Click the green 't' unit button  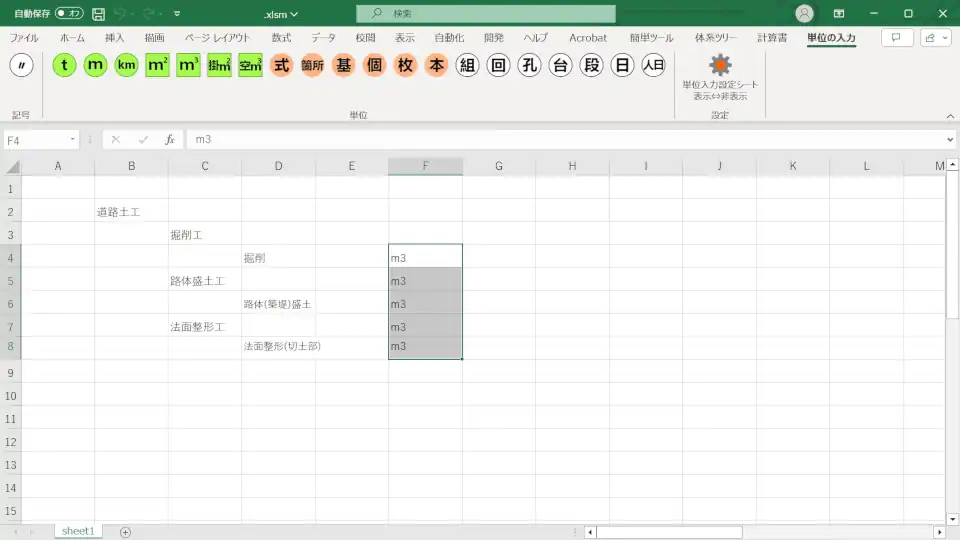(65, 66)
